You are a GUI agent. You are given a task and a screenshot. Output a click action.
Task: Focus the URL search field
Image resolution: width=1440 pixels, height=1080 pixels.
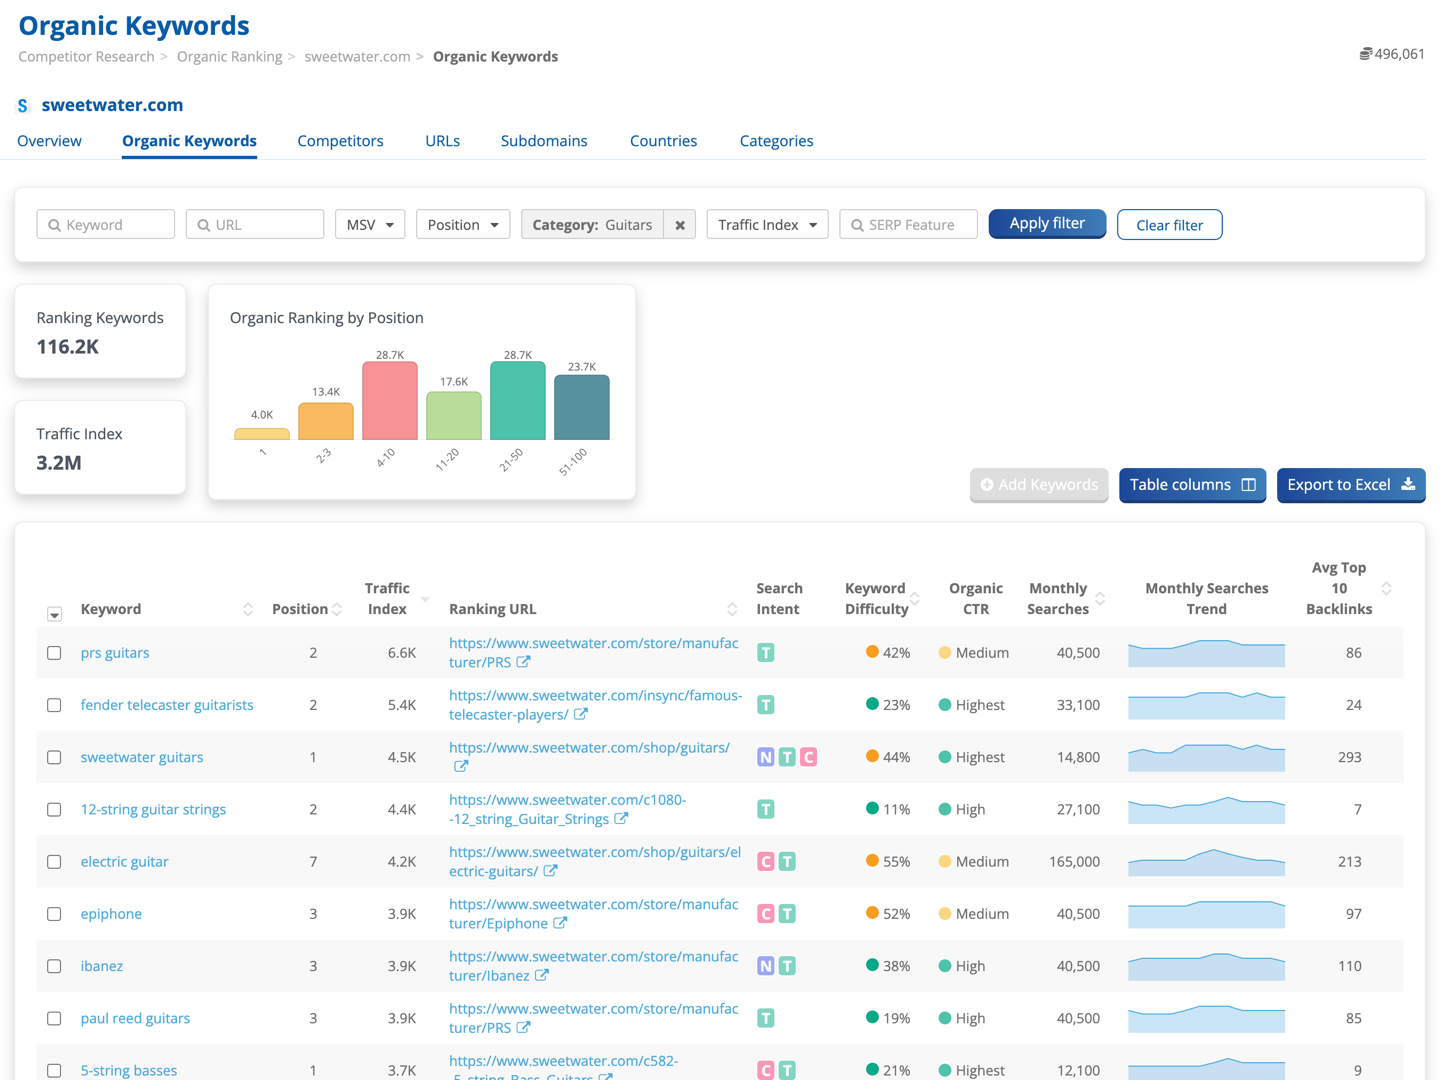tap(255, 225)
